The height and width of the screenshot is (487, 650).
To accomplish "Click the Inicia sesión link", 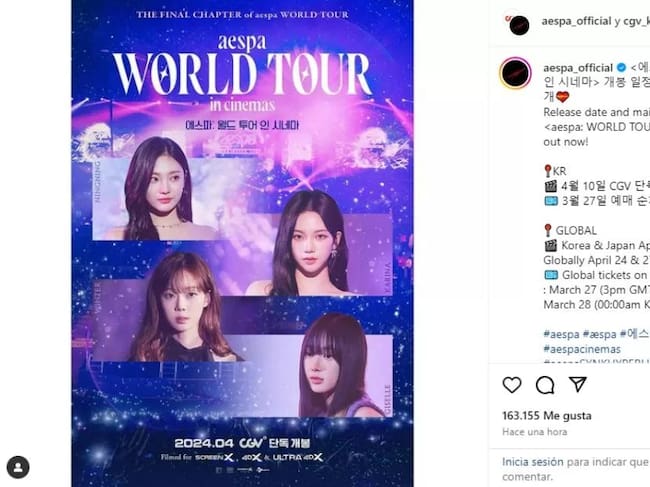I will [533, 462].
